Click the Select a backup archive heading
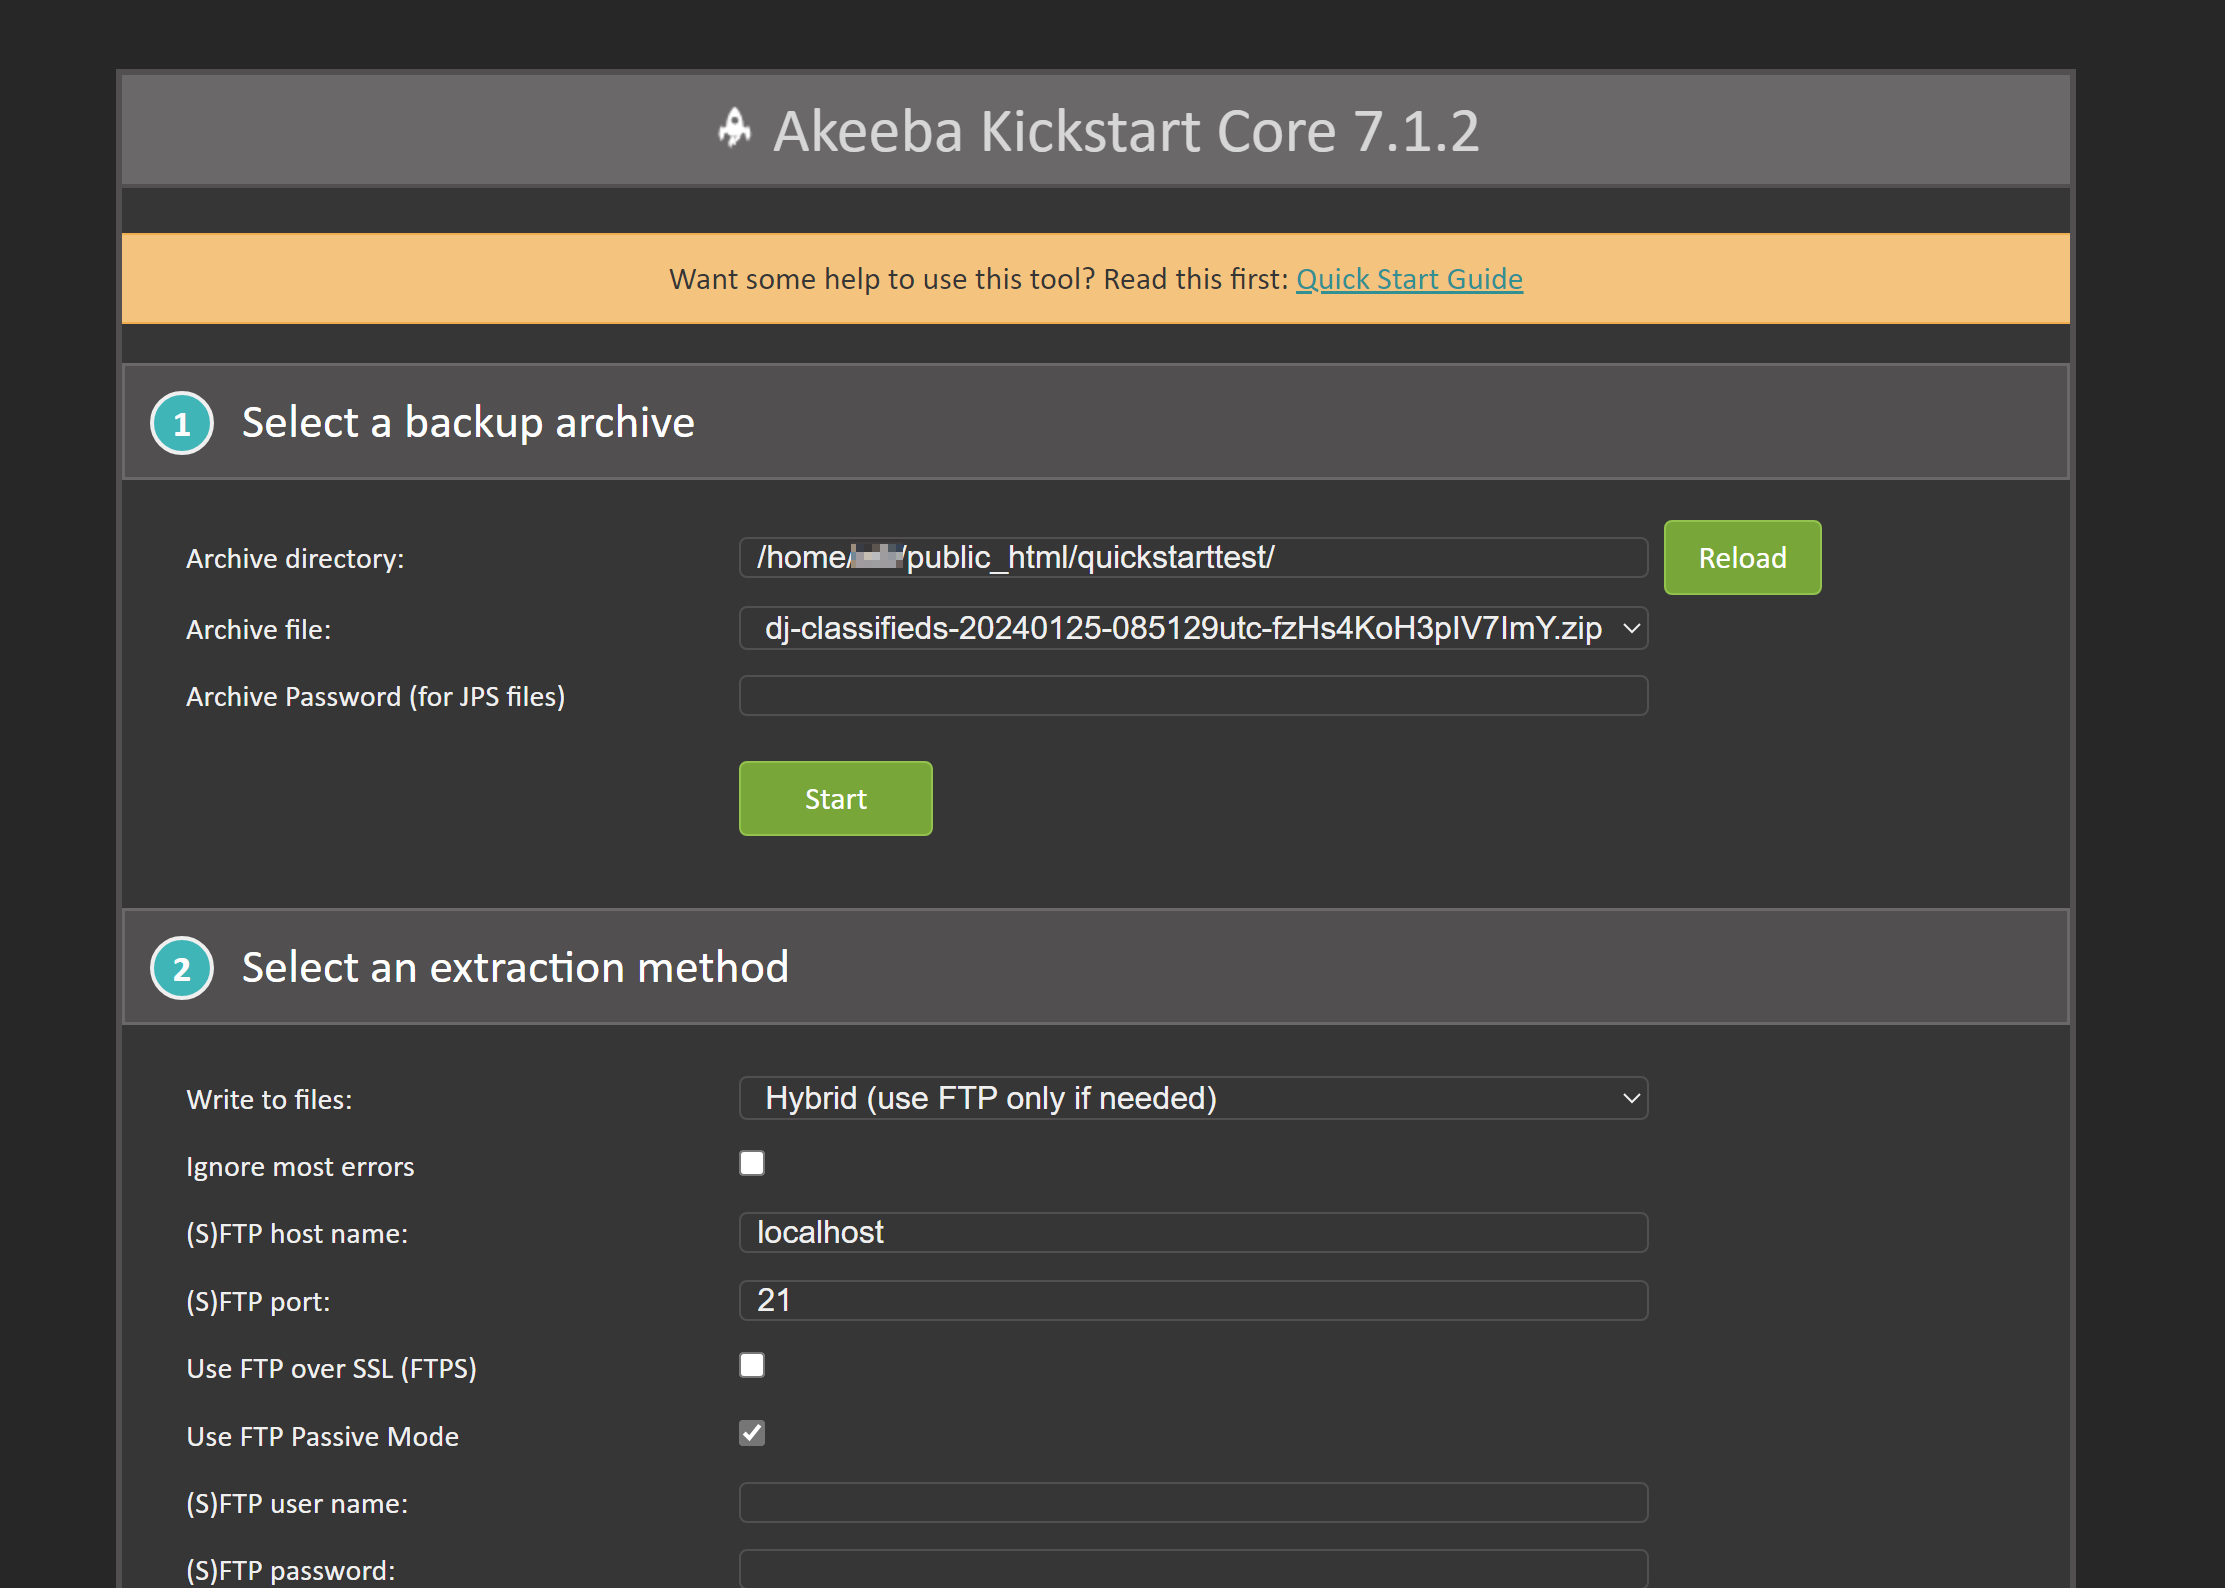2225x1588 pixels. (x=468, y=422)
